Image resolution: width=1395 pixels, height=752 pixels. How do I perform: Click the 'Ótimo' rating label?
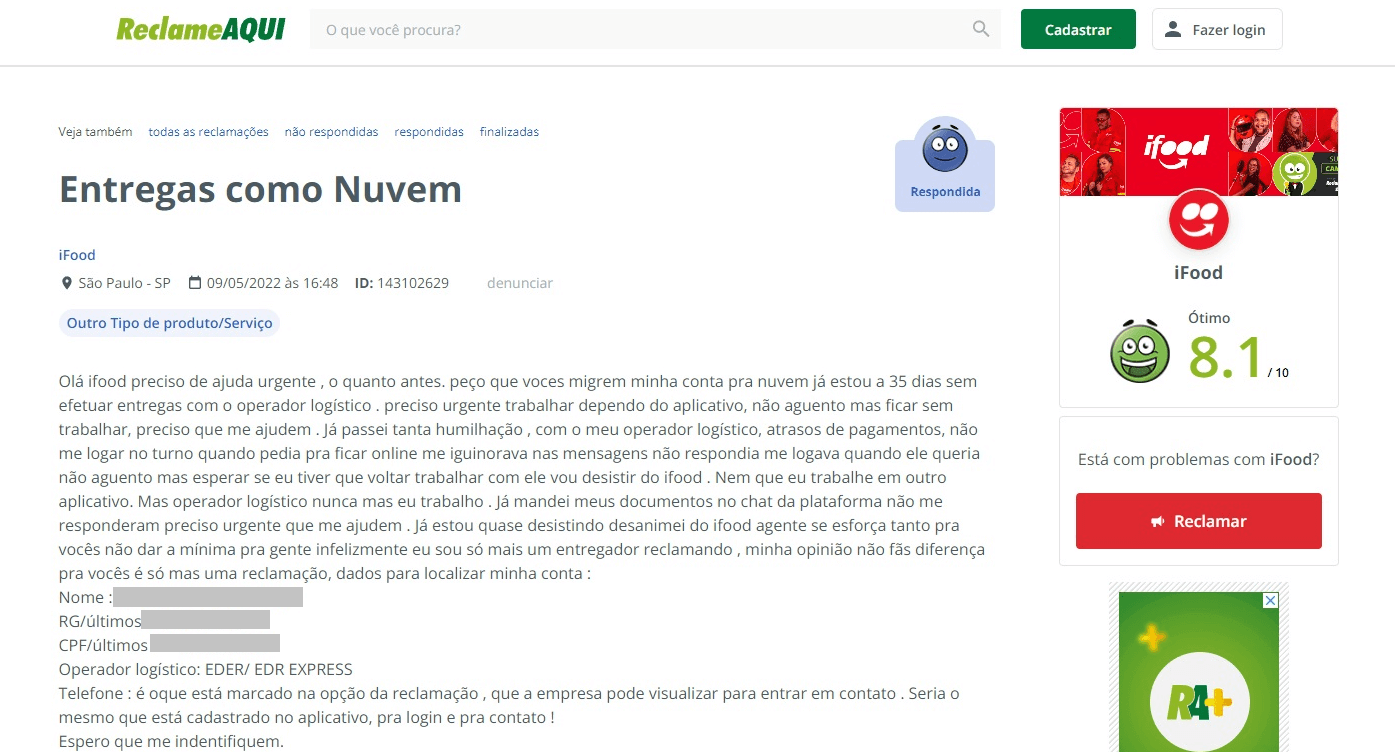click(x=1209, y=318)
